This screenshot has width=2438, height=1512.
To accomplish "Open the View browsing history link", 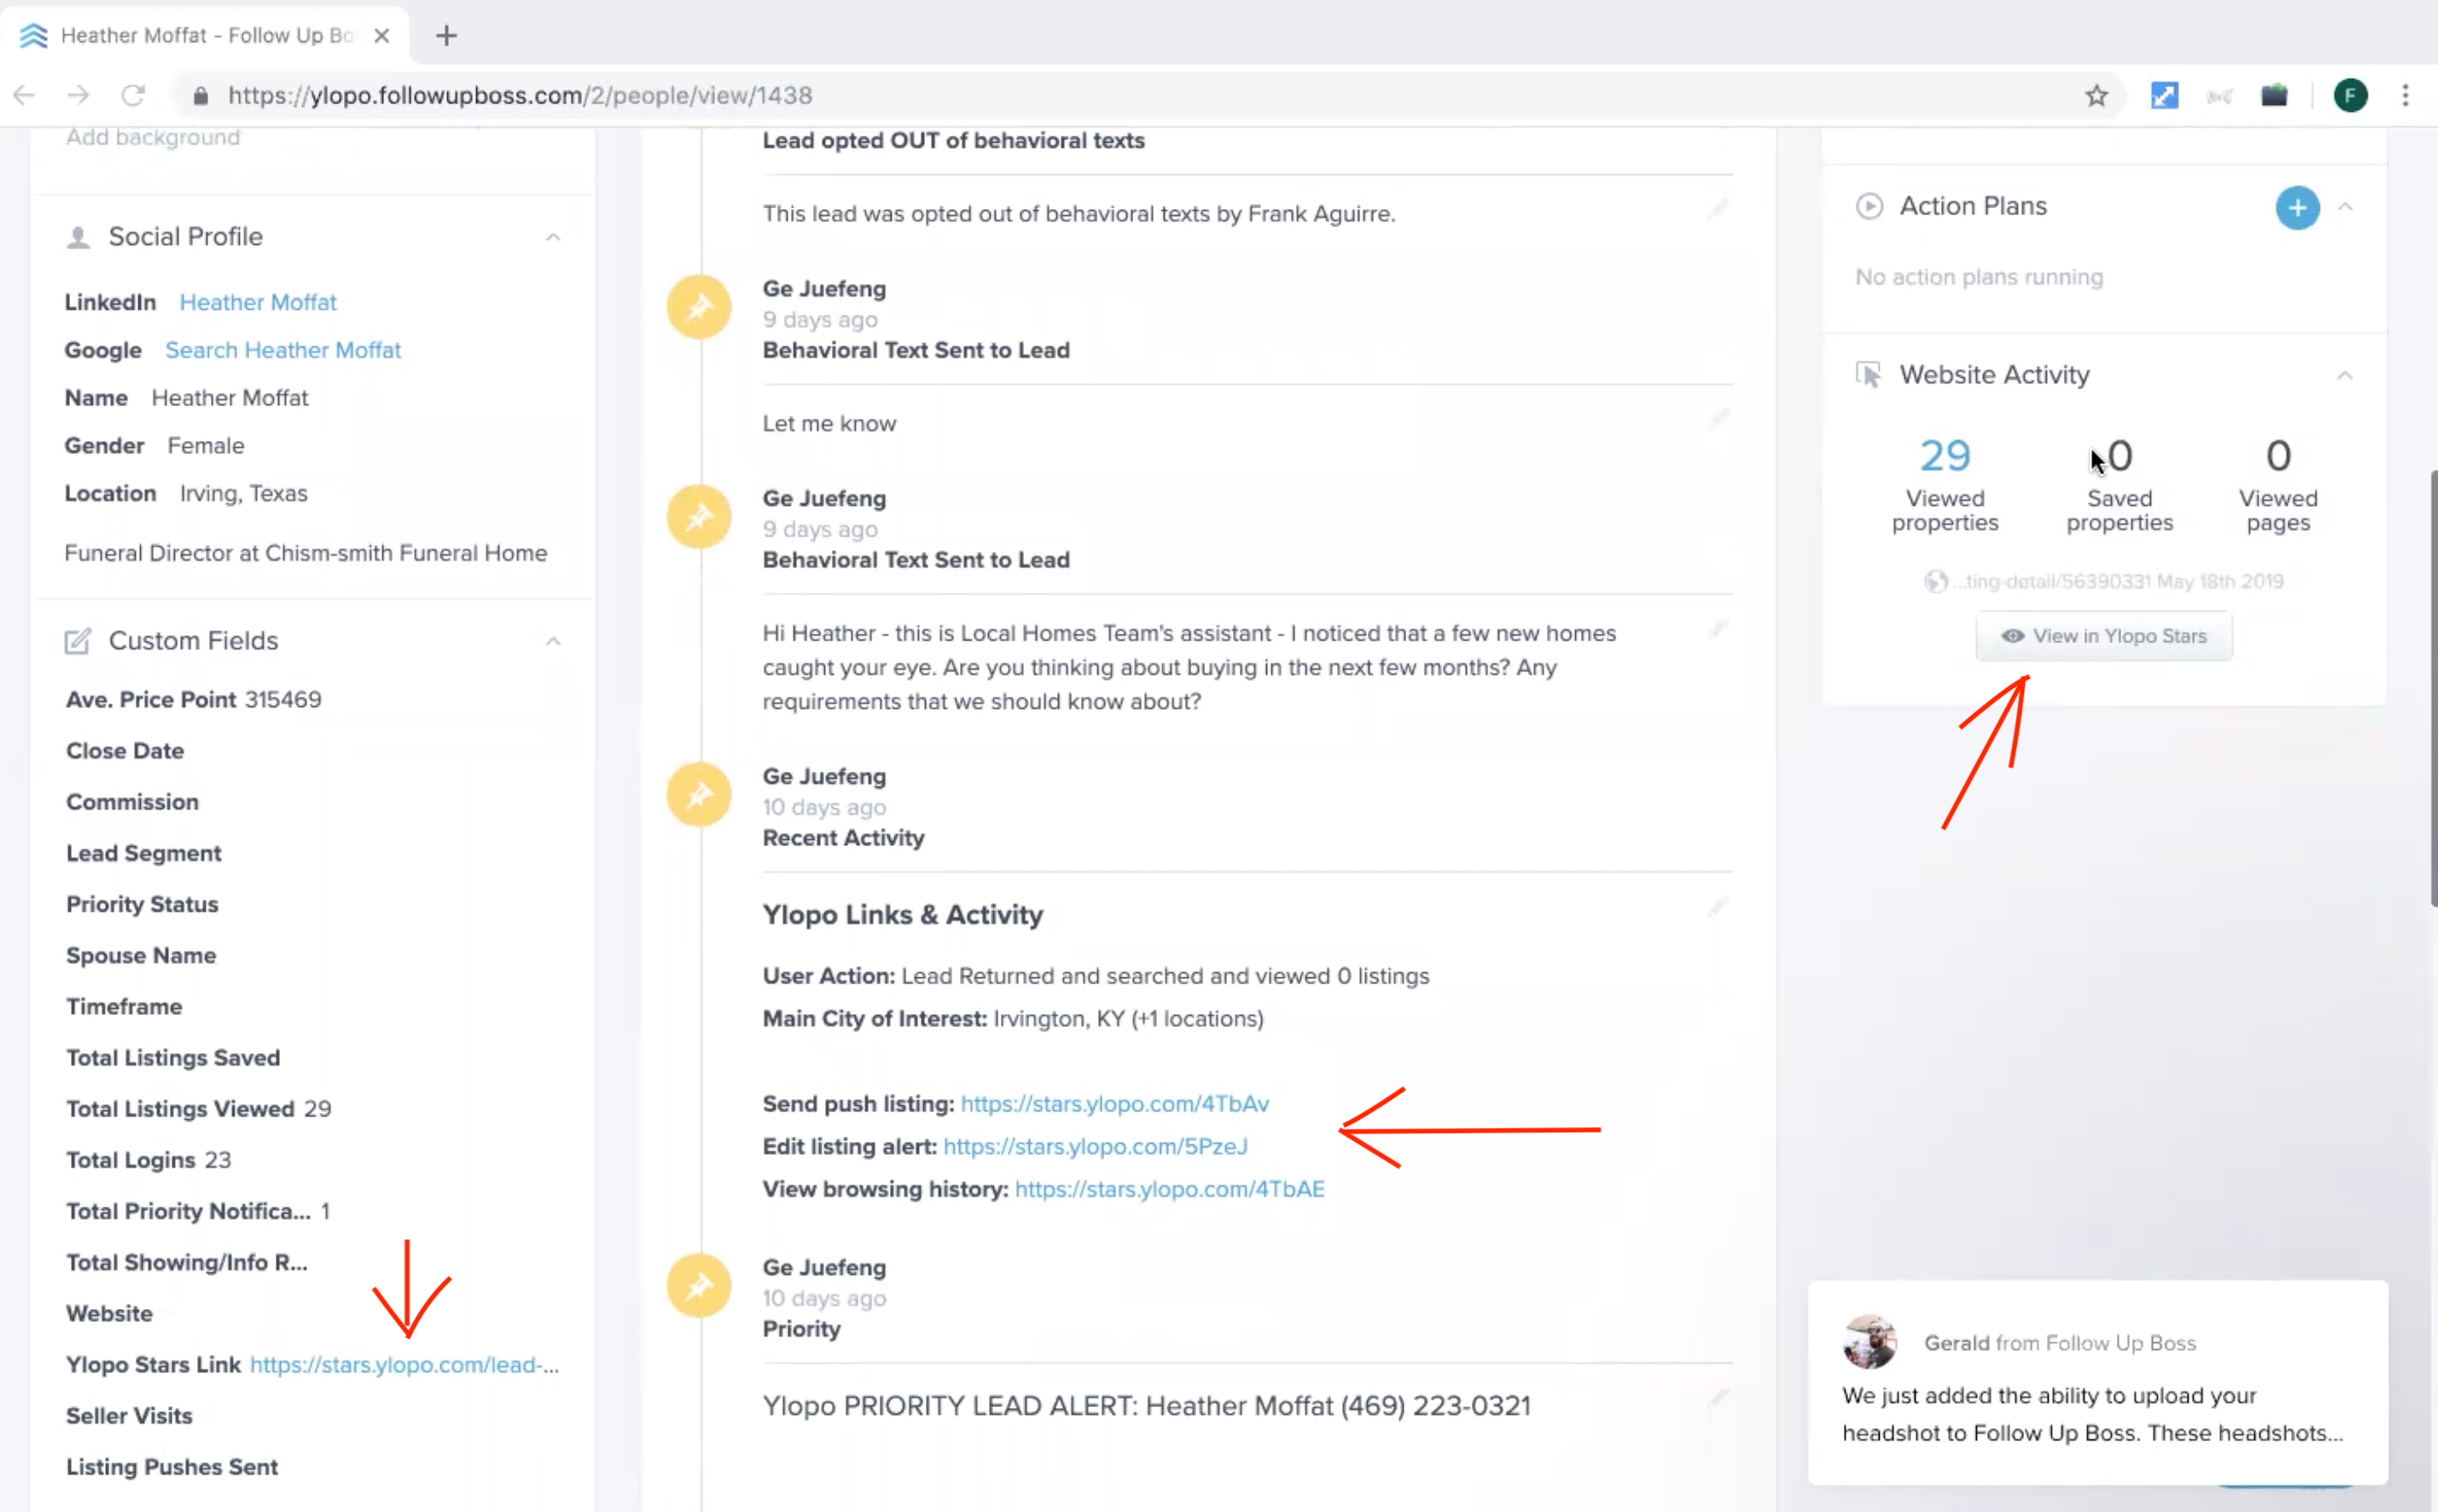I will click(x=1169, y=1189).
